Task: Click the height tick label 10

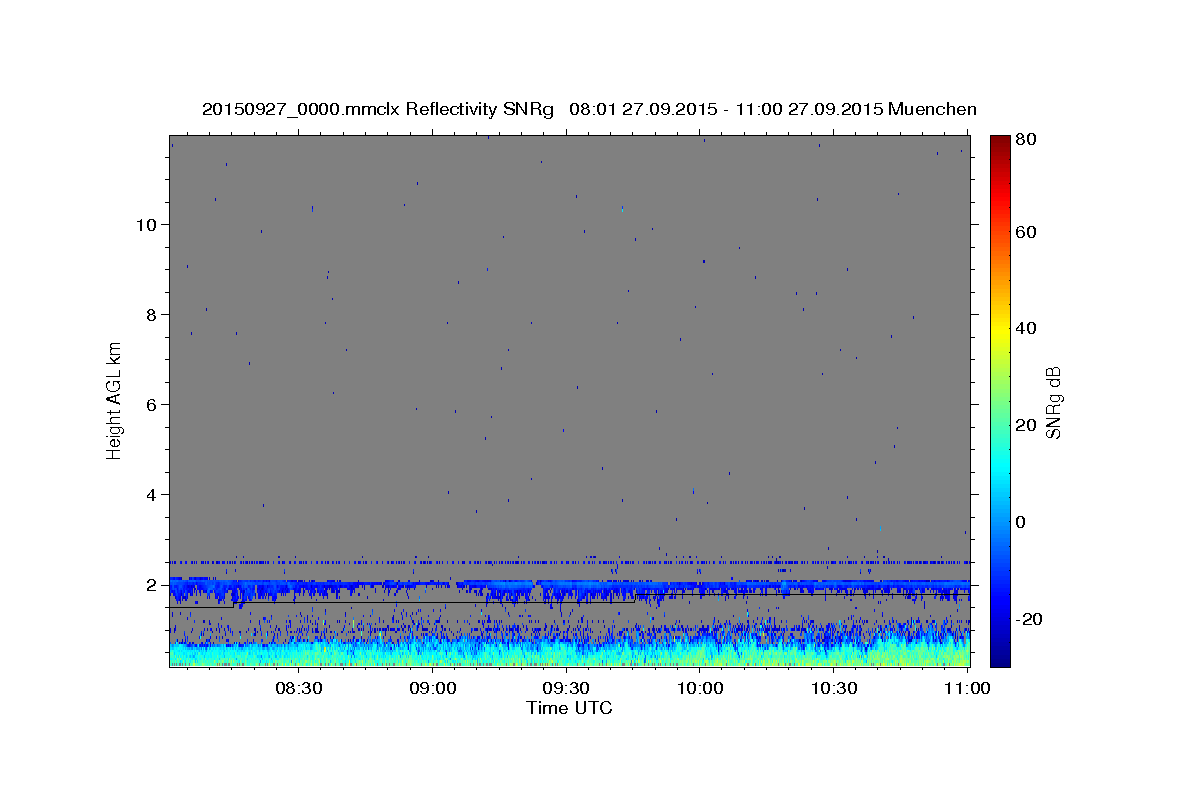Action: 148,224
